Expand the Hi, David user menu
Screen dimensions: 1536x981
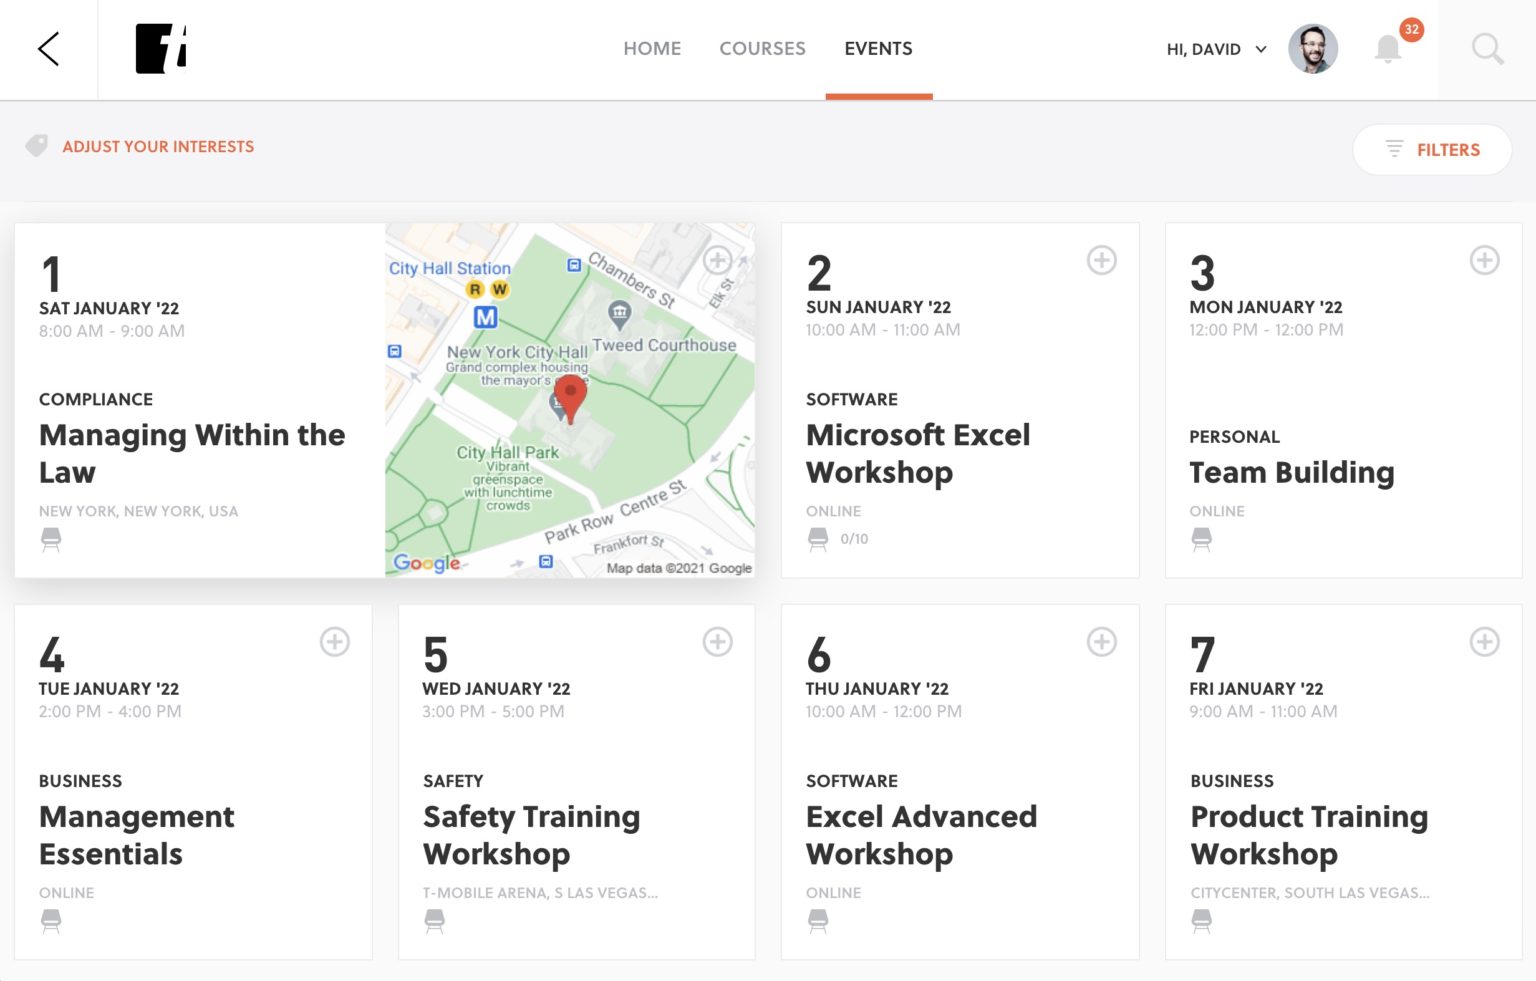coord(1216,49)
